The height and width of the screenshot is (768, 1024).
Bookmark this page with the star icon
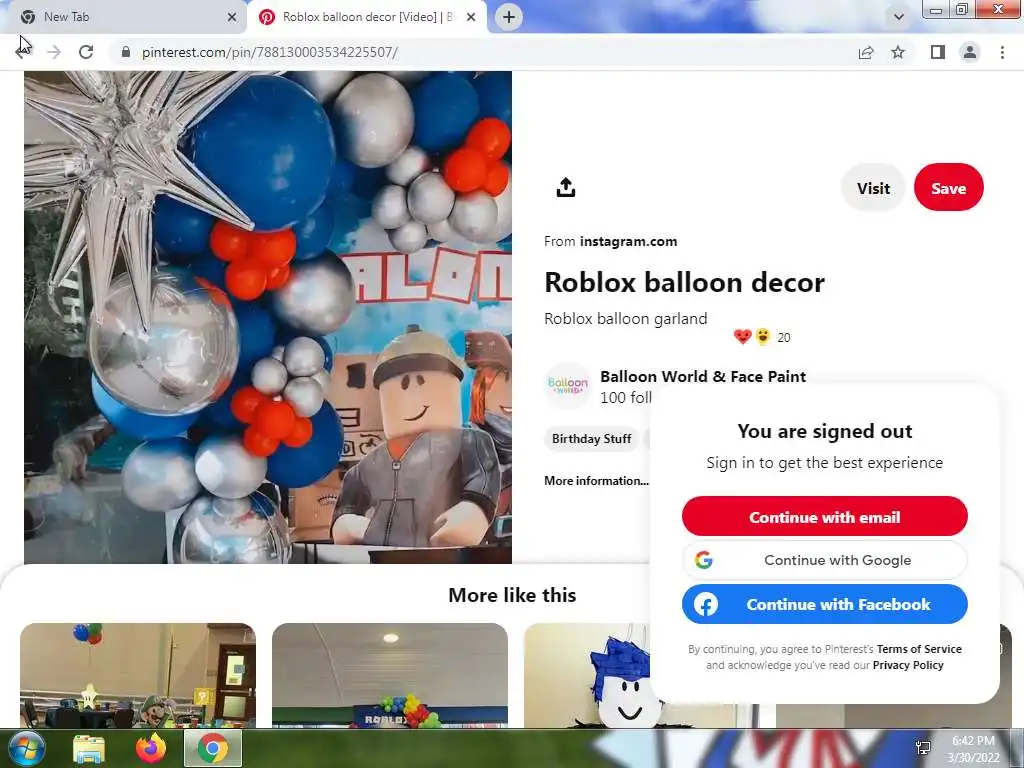pos(898,52)
